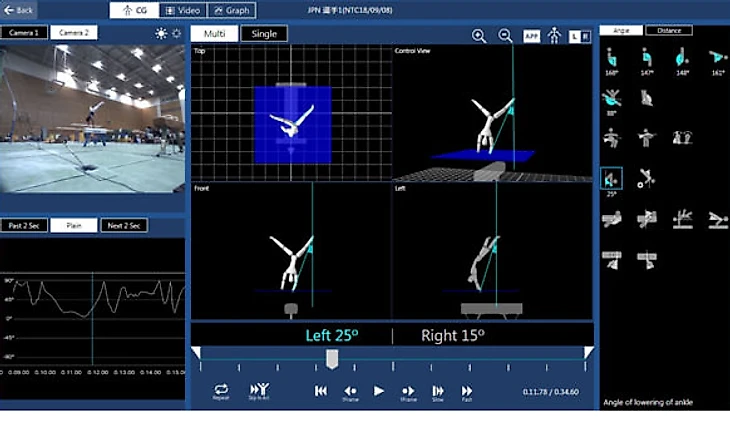The image size is (730, 421).
Task: Step back one frame
Action: (x=351, y=391)
